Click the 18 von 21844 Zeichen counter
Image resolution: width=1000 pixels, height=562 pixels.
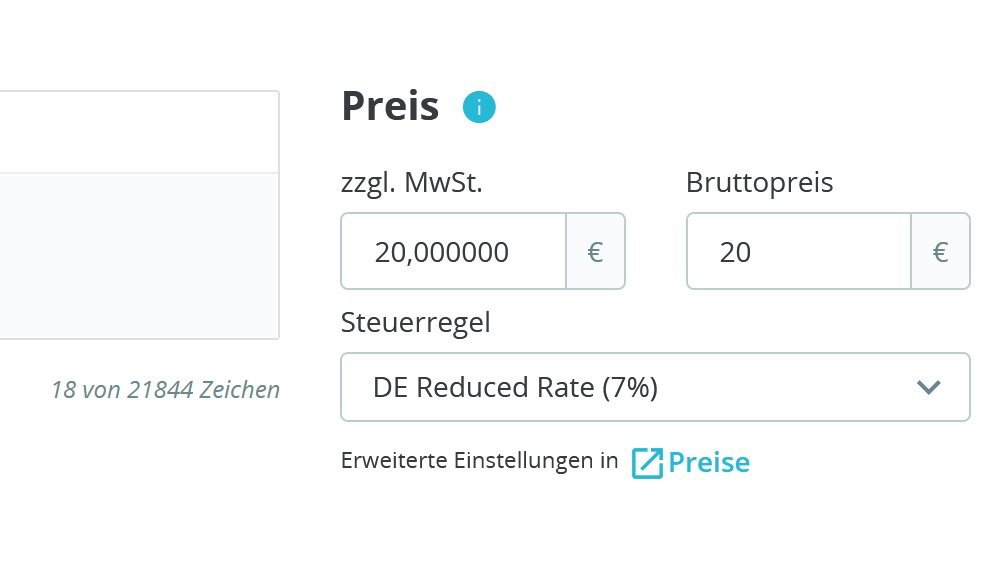coord(165,389)
